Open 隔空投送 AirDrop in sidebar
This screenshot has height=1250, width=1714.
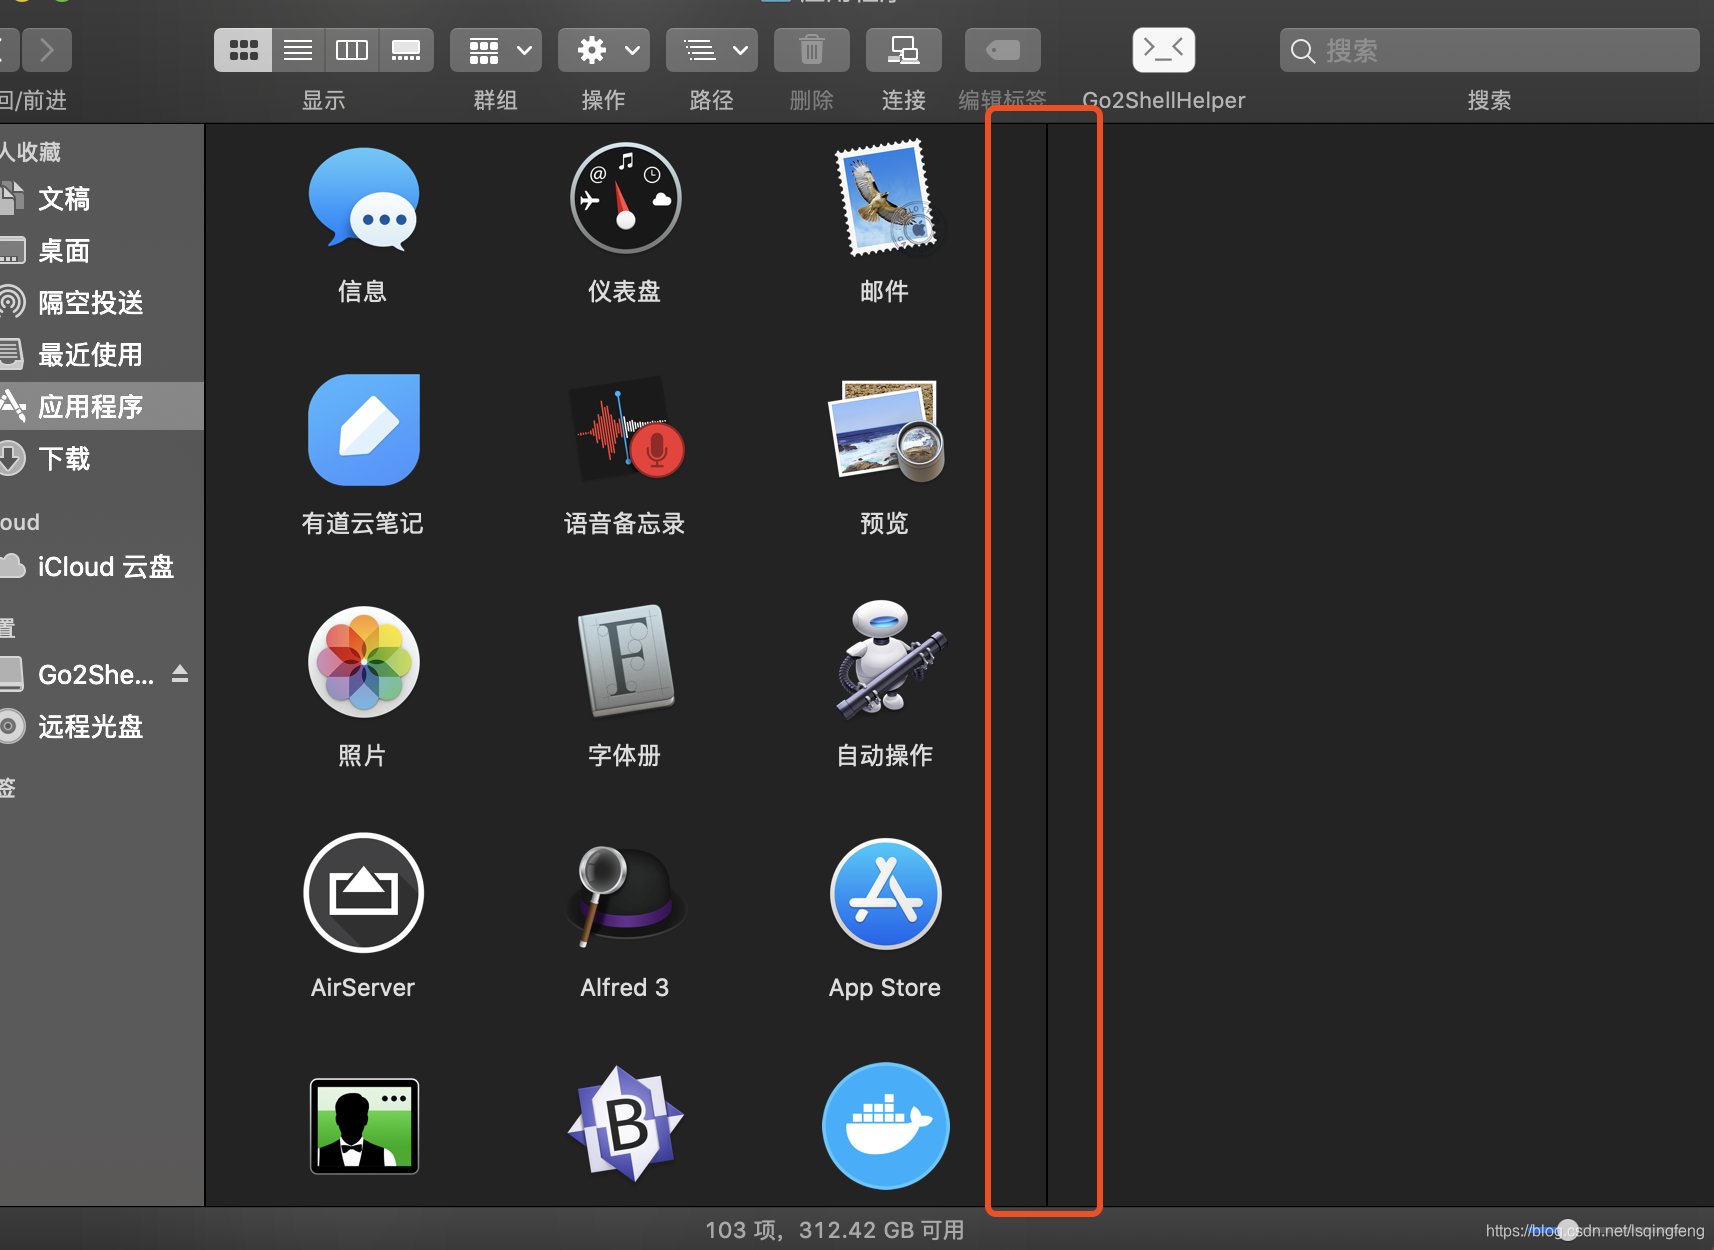coord(102,303)
